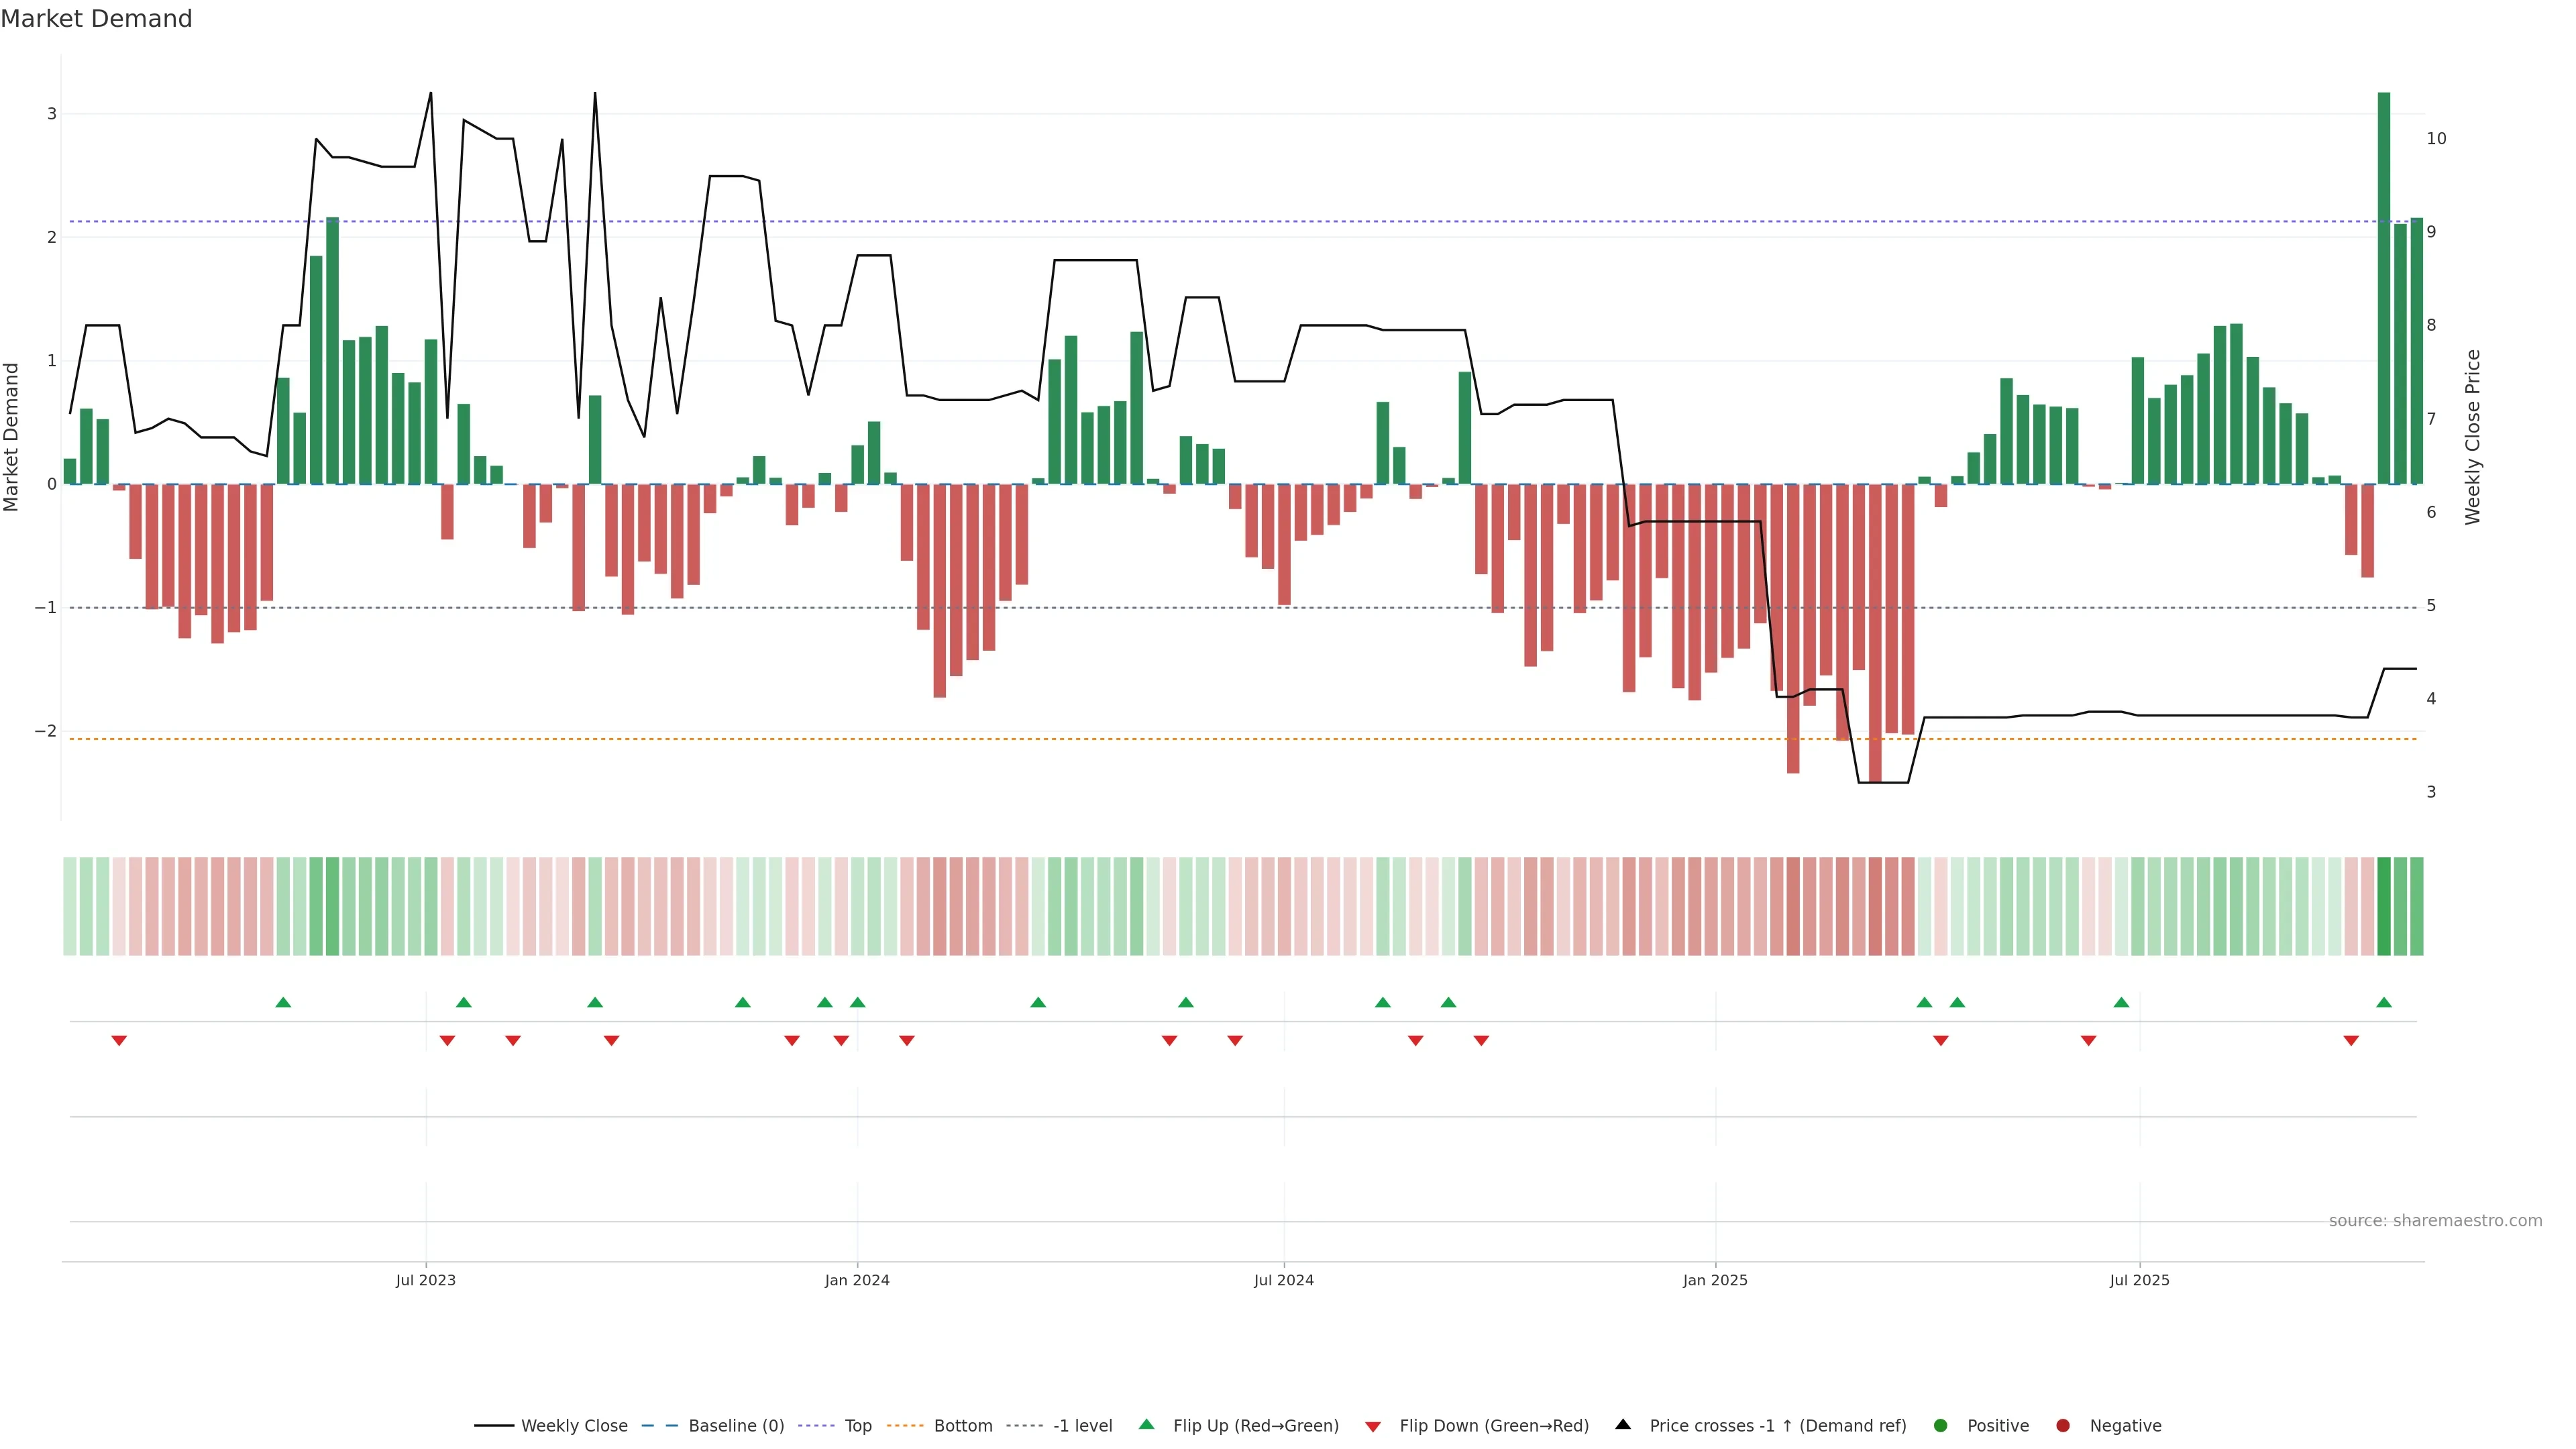The image size is (2576, 1449).
Task: Click Bottom orange line legend entry
Action: pyautogui.click(x=962, y=1426)
